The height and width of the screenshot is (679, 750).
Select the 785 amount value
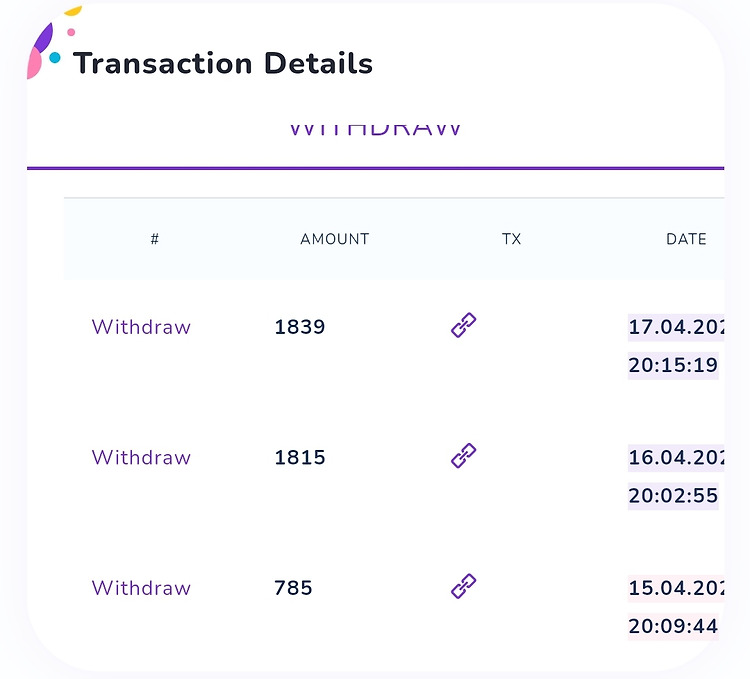[293, 588]
